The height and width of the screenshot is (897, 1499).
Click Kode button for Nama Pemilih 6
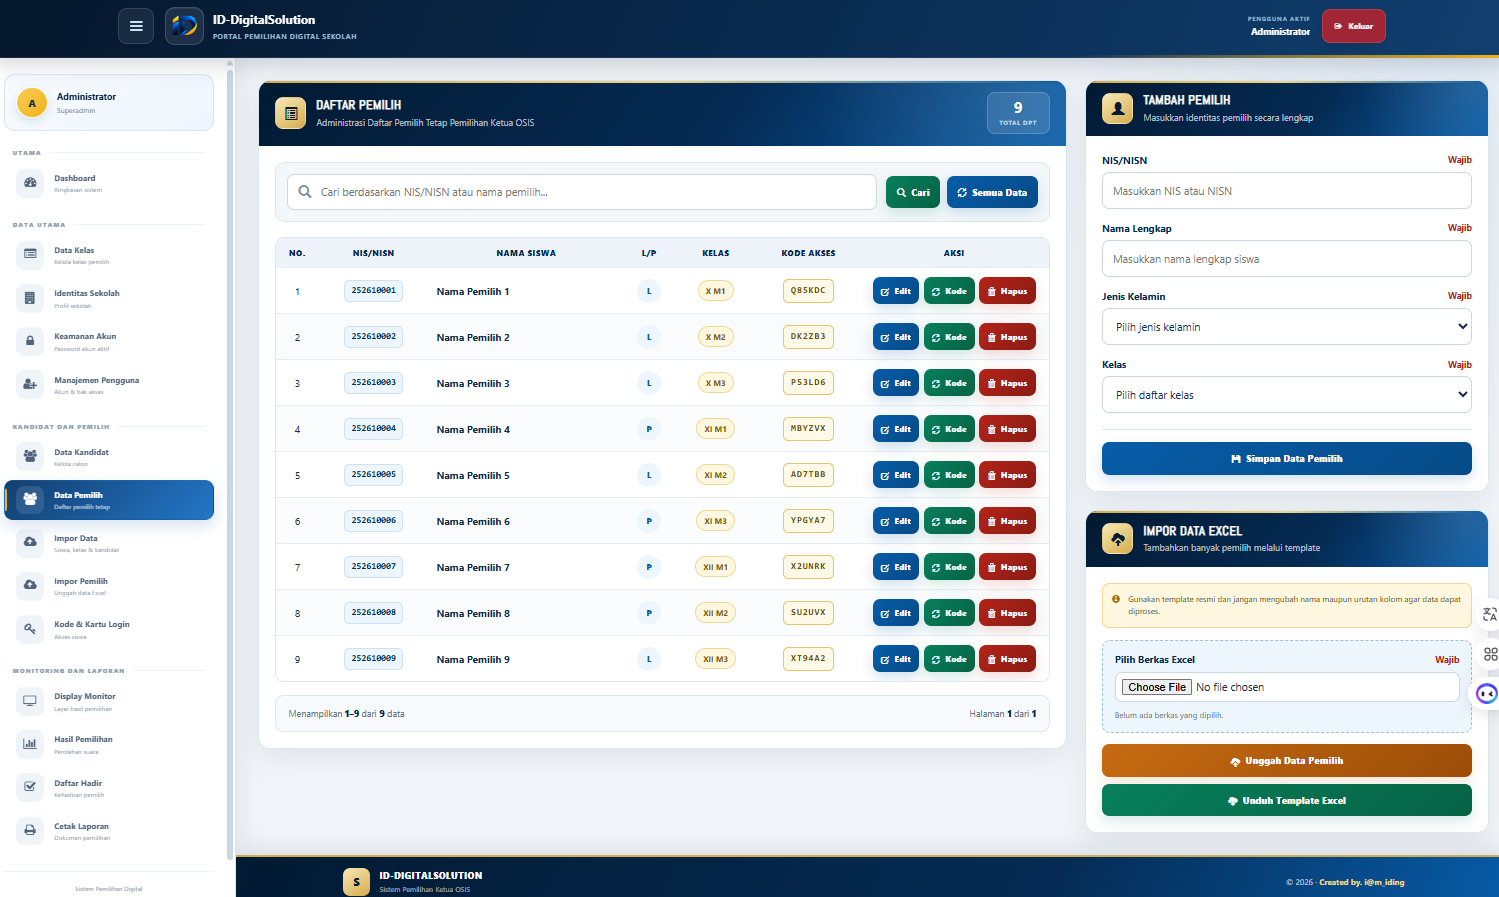(x=949, y=521)
